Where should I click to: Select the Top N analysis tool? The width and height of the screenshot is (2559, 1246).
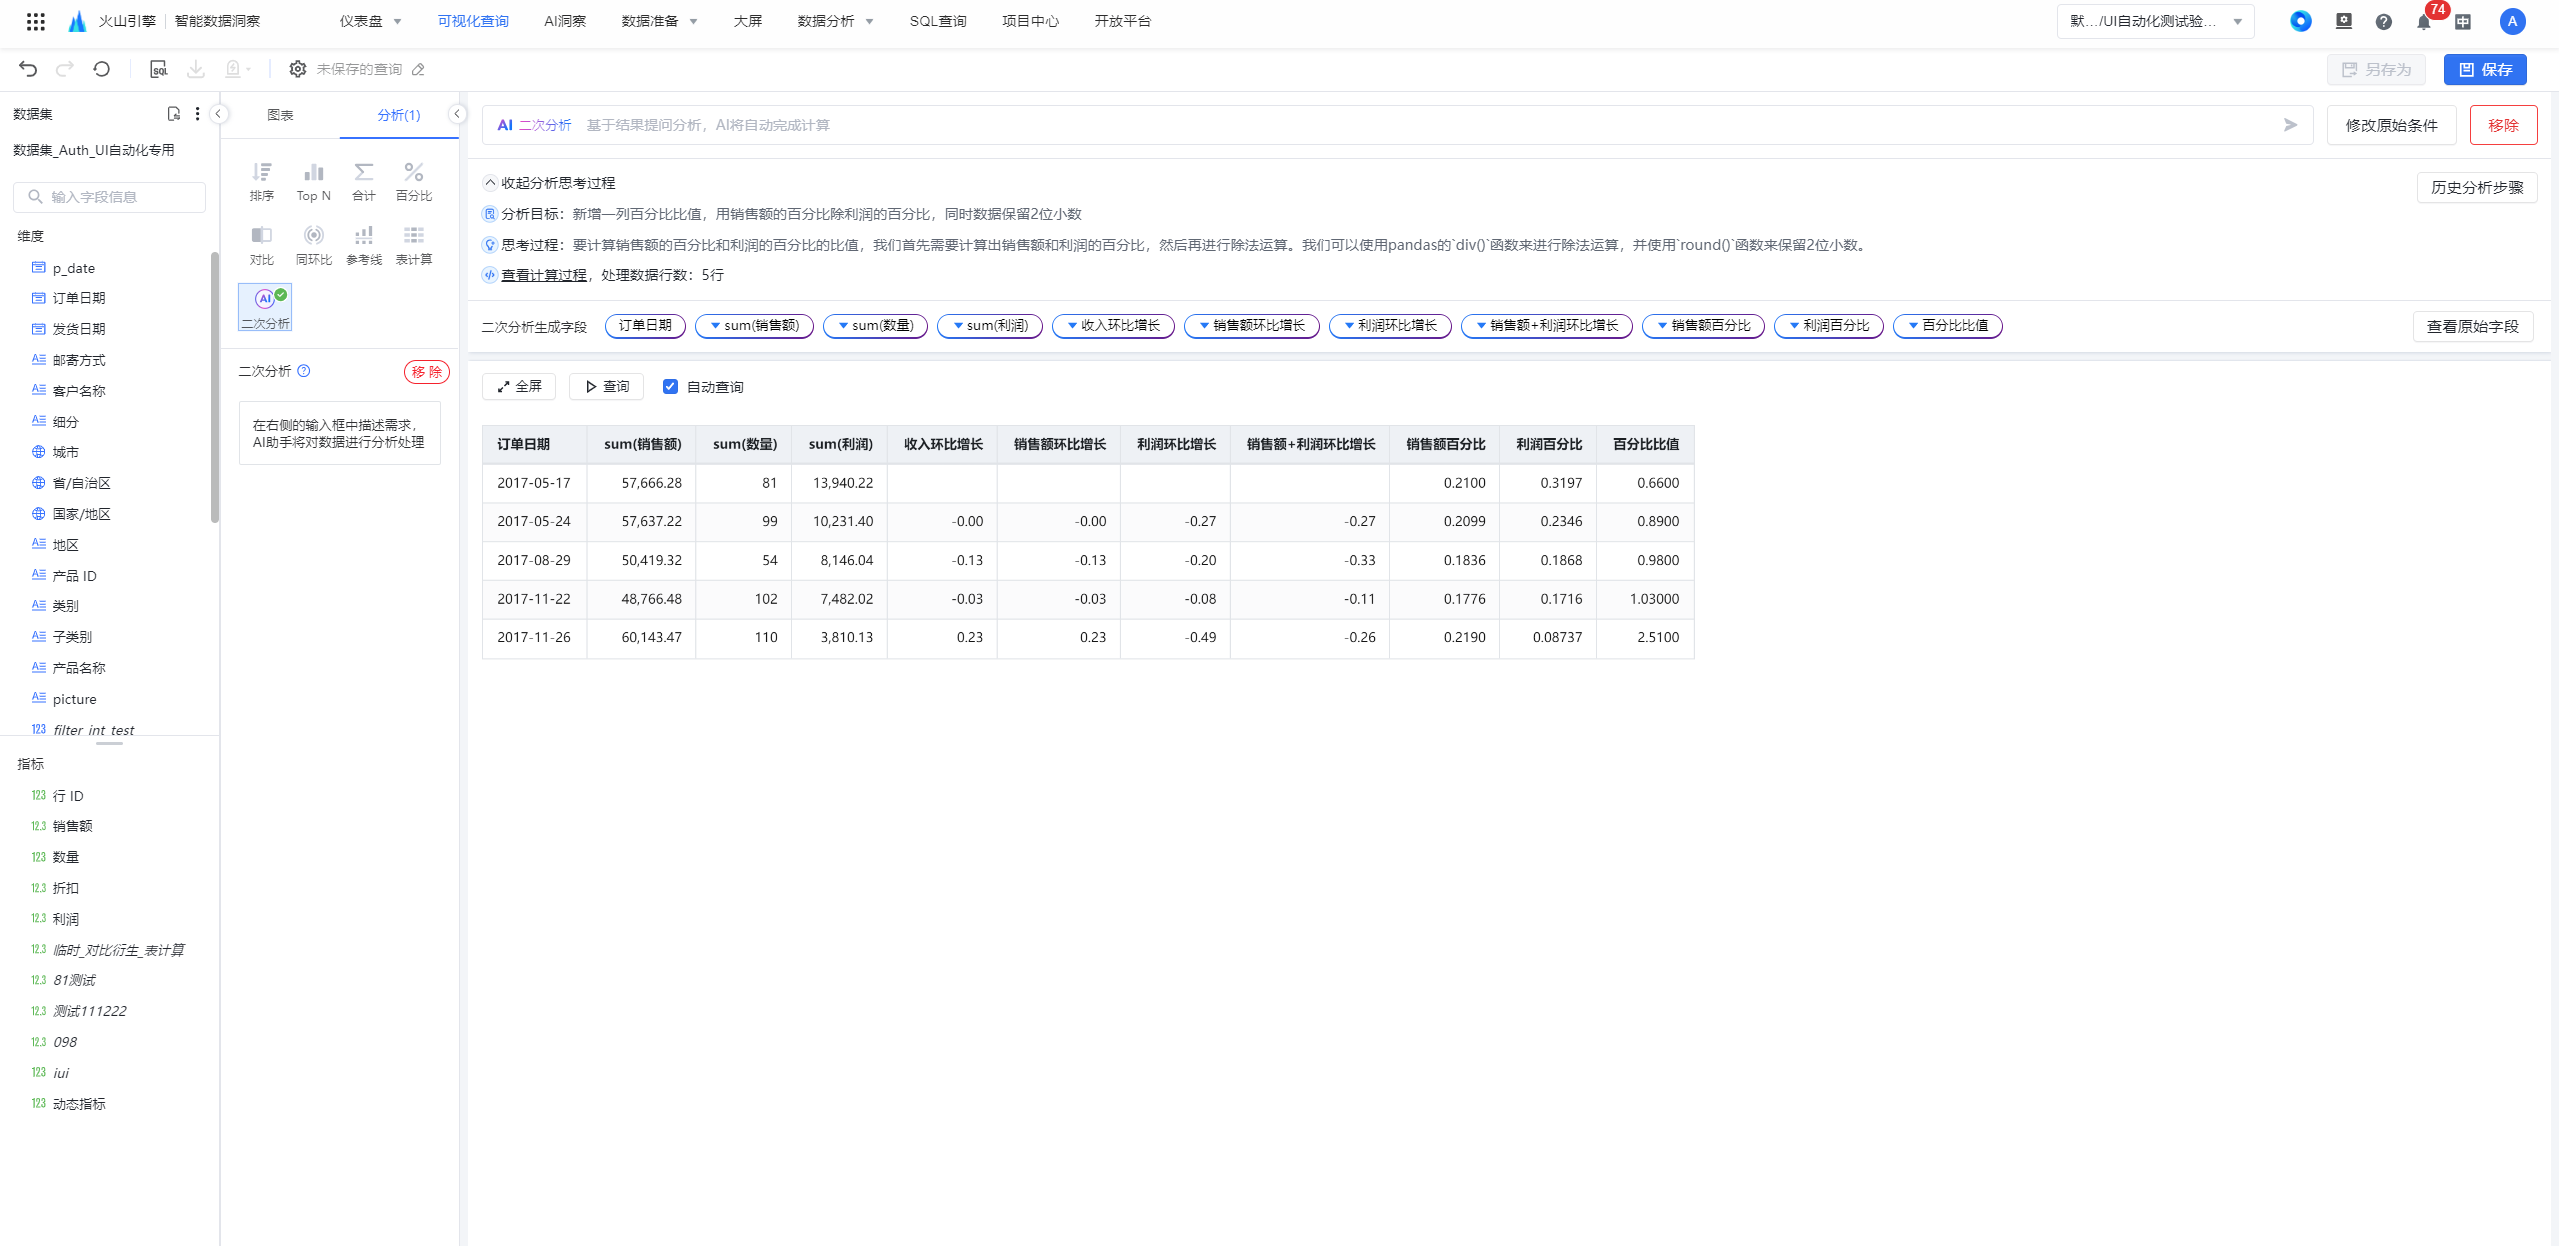(x=313, y=182)
